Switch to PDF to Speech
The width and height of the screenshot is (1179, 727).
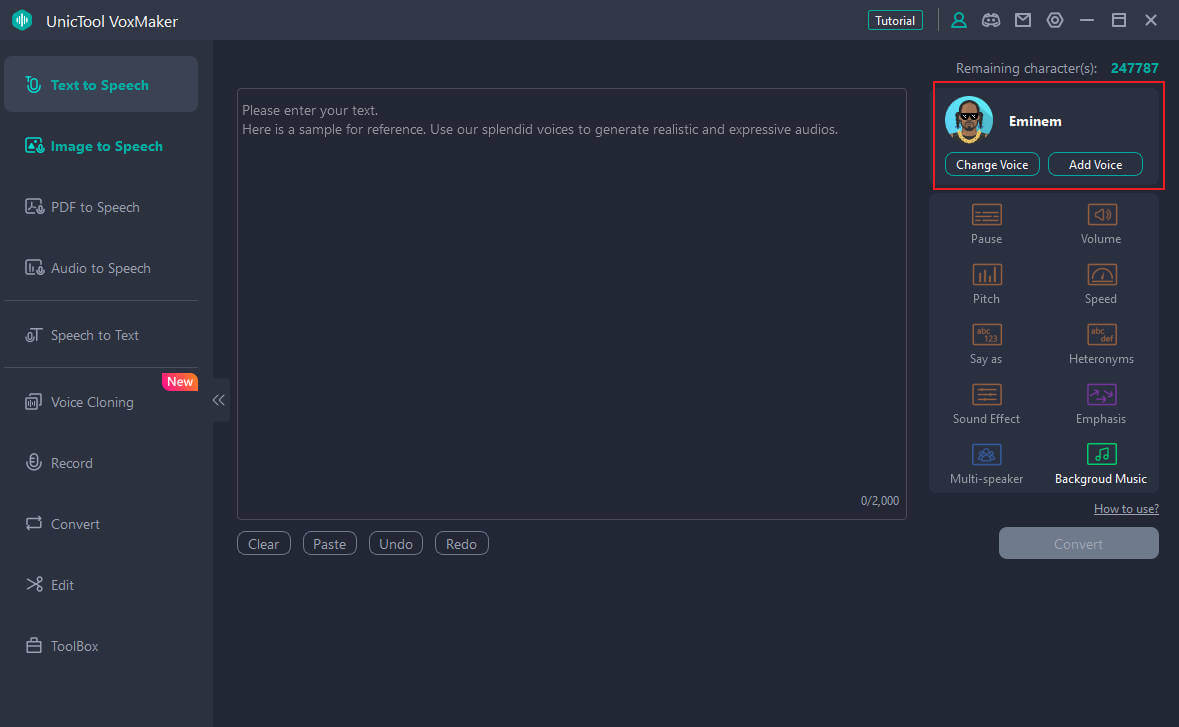point(95,207)
